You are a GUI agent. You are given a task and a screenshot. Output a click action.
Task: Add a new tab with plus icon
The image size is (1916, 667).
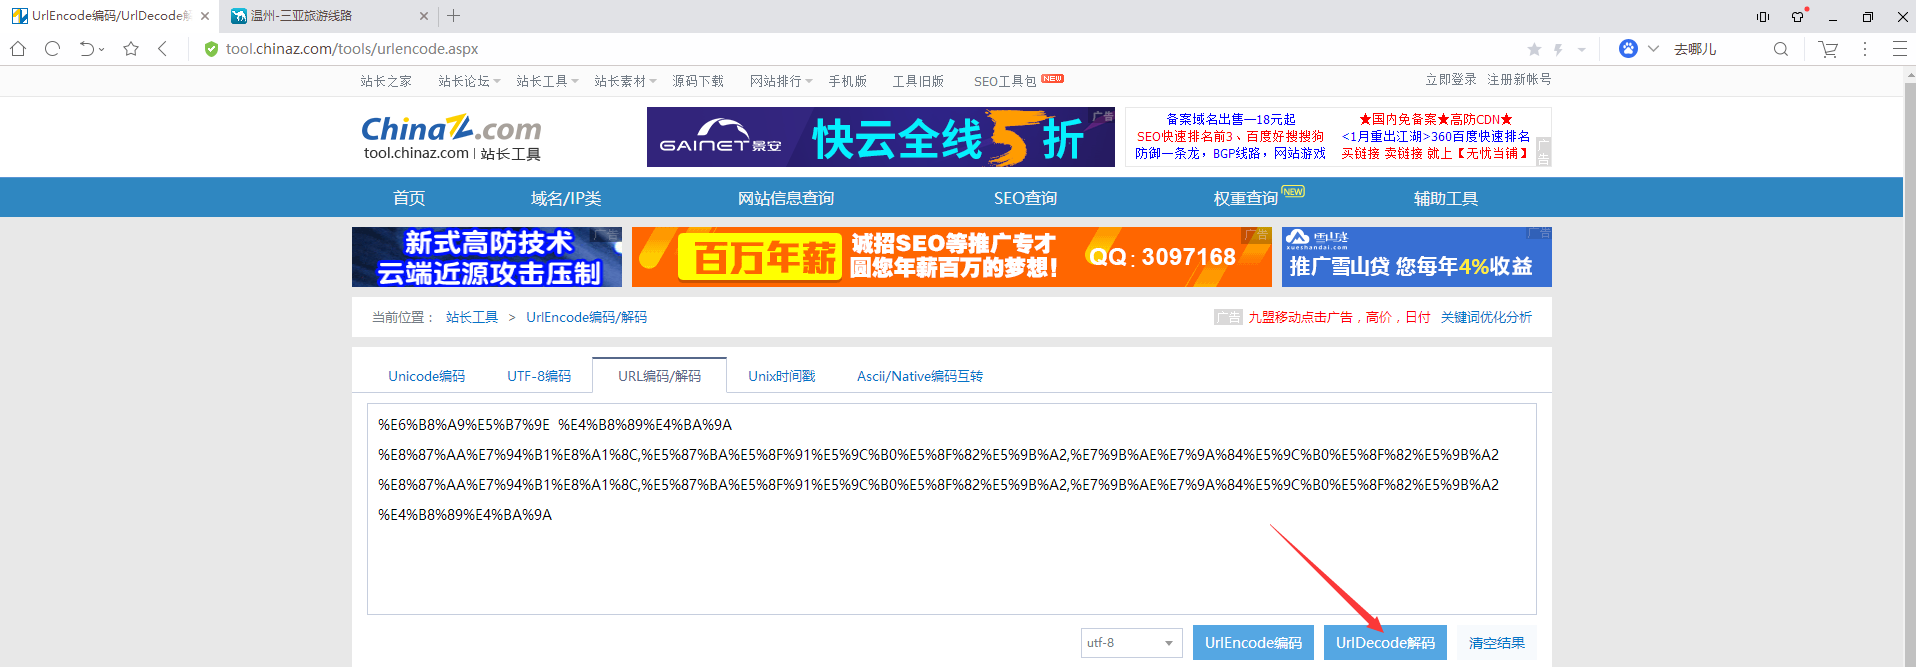pyautogui.click(x=454, y=16)
